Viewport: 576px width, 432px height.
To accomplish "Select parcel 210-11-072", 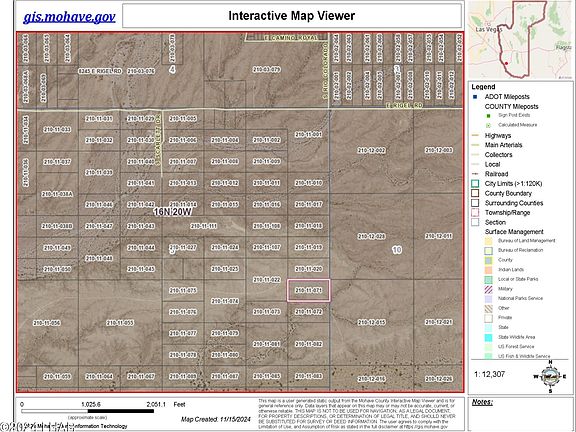I will tap(309, 312).
